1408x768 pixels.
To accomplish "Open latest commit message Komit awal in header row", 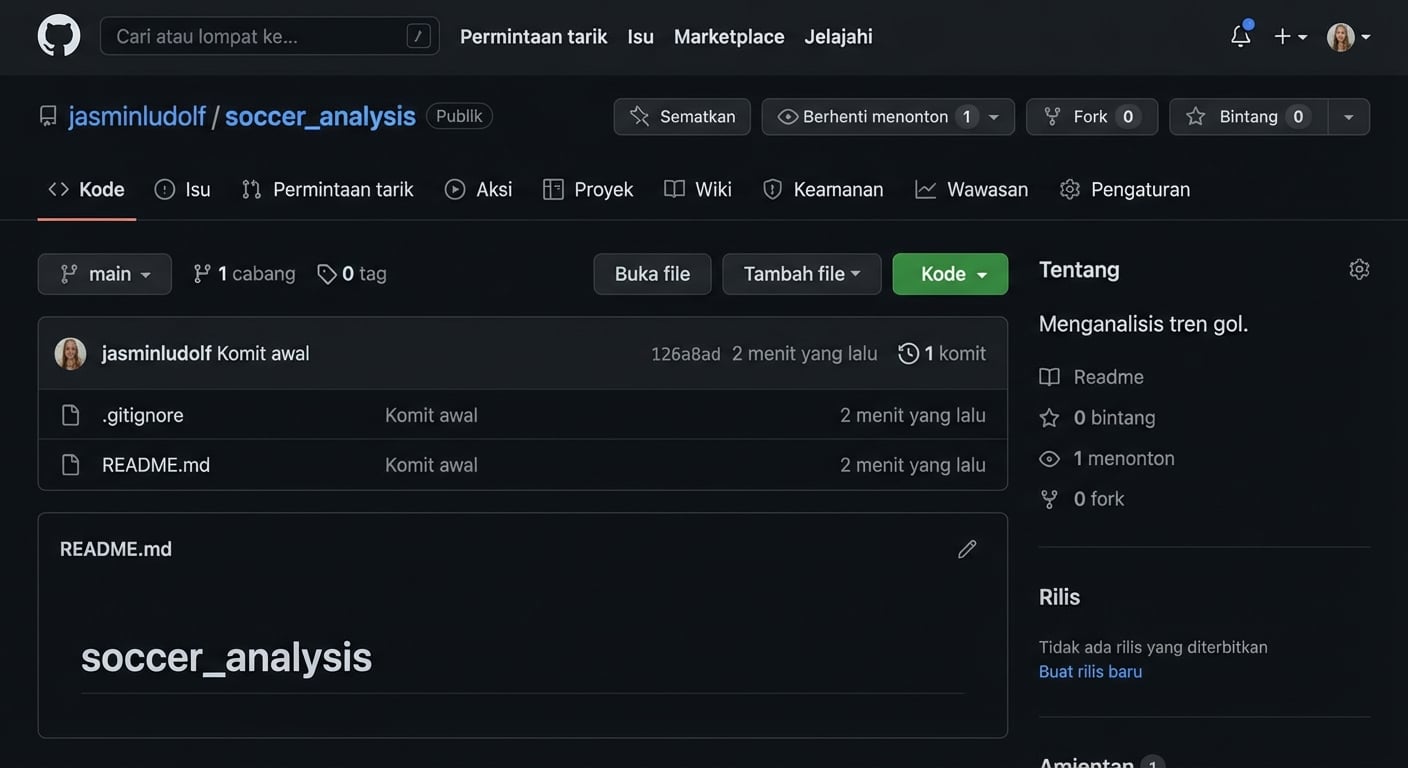I will click(x=263, y=353).
